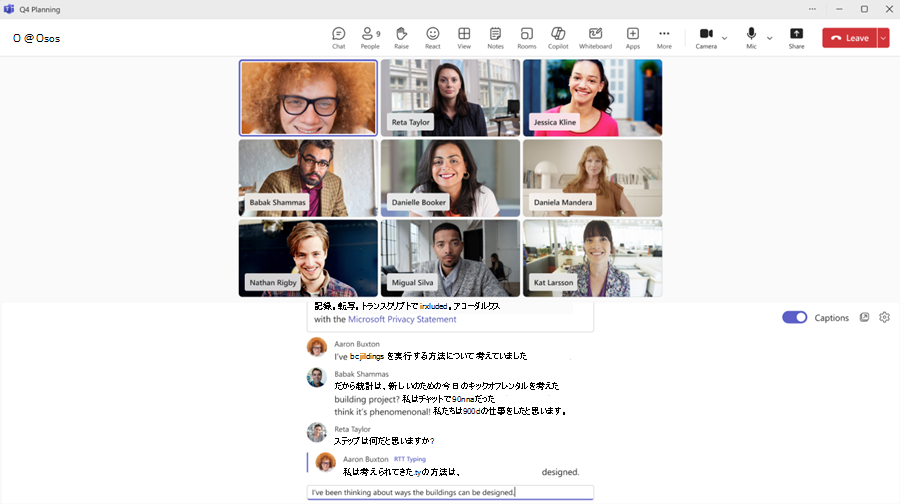
Task: Click the Teams logo in title bar
Action: [x=9, y=9]
